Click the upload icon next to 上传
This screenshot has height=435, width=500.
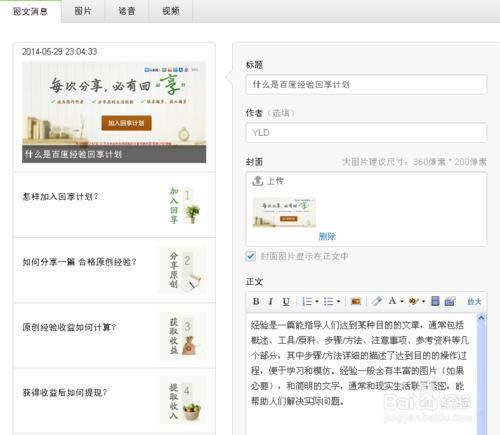258,181
